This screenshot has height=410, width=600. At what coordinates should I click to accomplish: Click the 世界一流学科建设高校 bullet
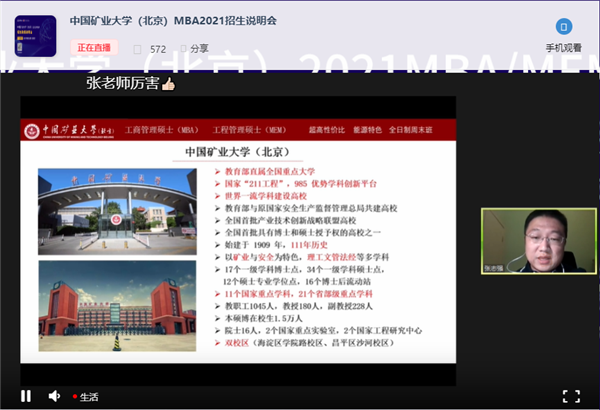tap(261, 196)
